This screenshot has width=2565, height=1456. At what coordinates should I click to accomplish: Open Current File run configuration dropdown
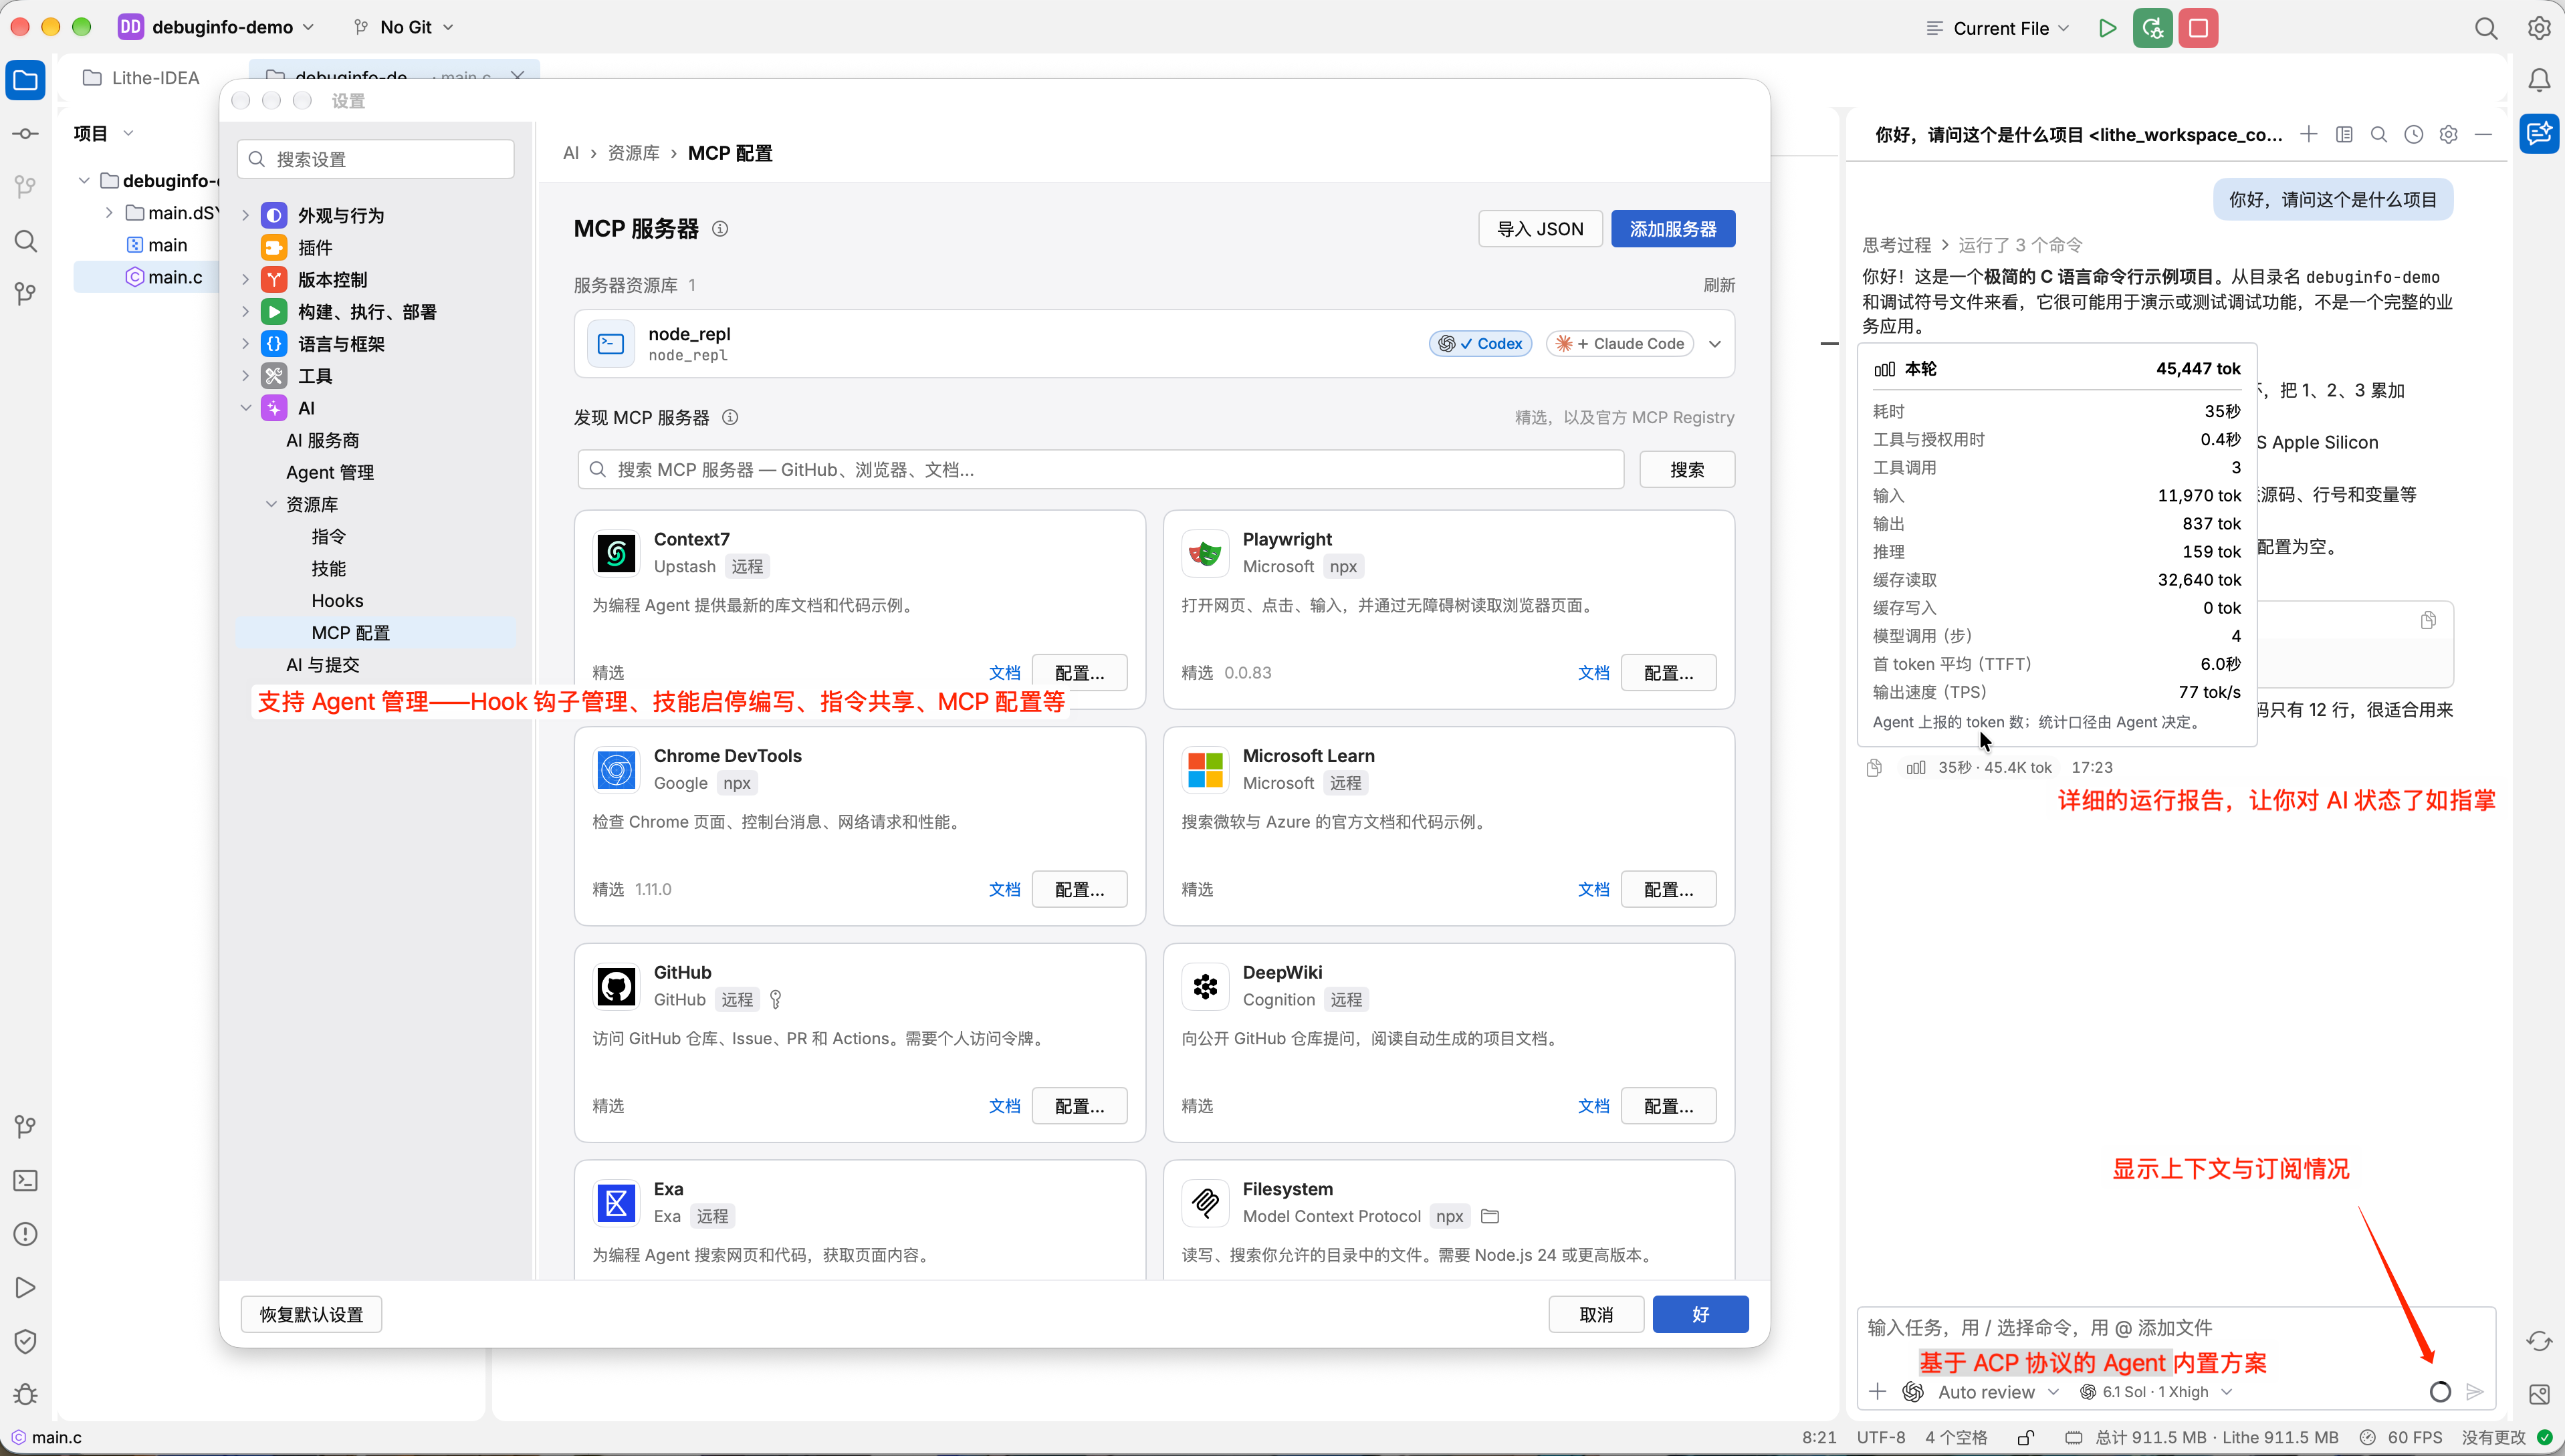(x=1998, y=28)
